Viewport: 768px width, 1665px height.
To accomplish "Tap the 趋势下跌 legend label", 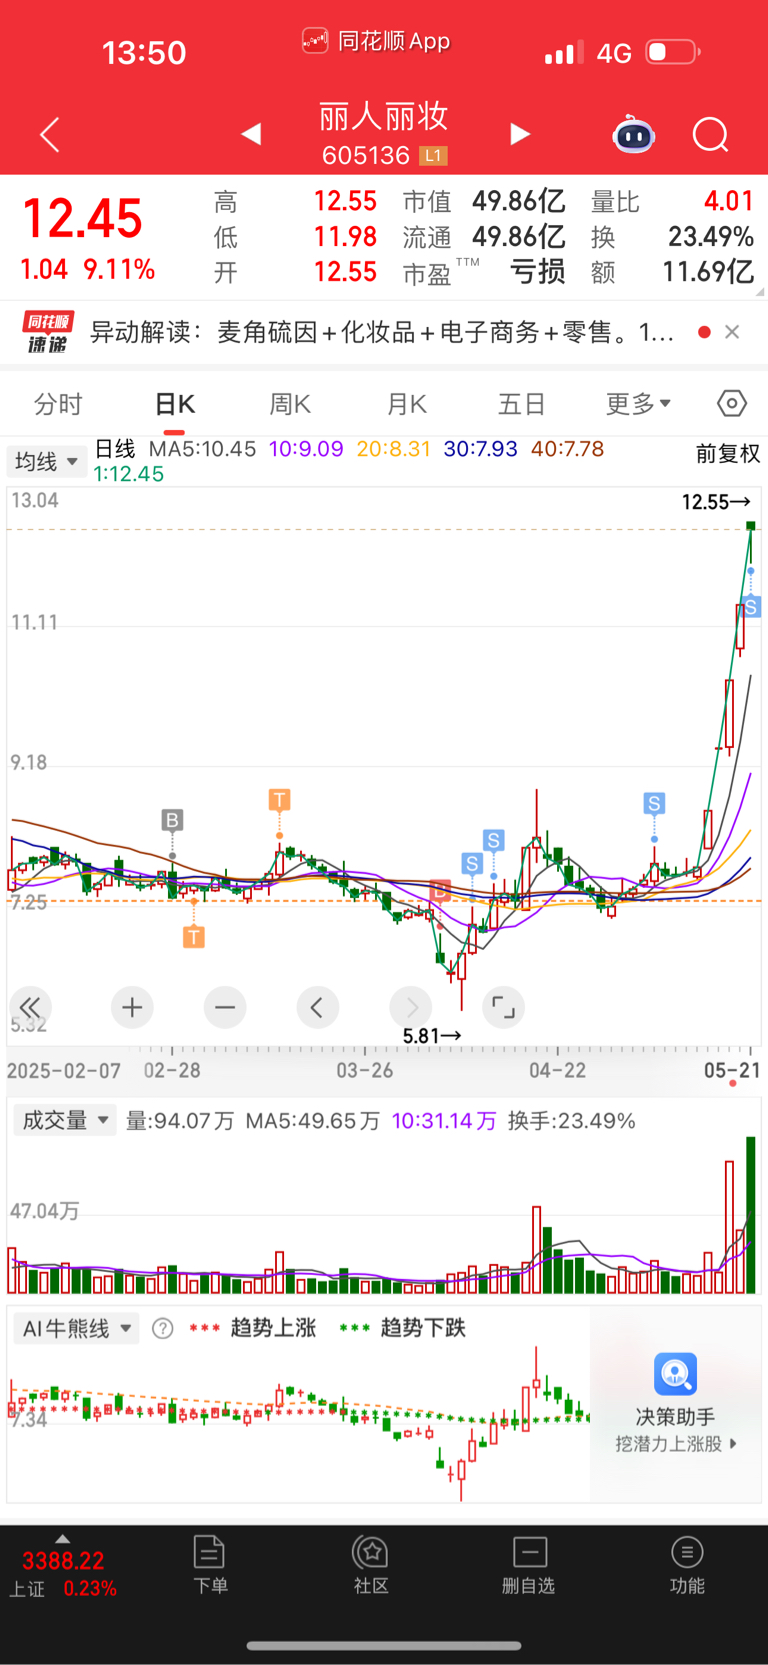I will click(423, 1328).
